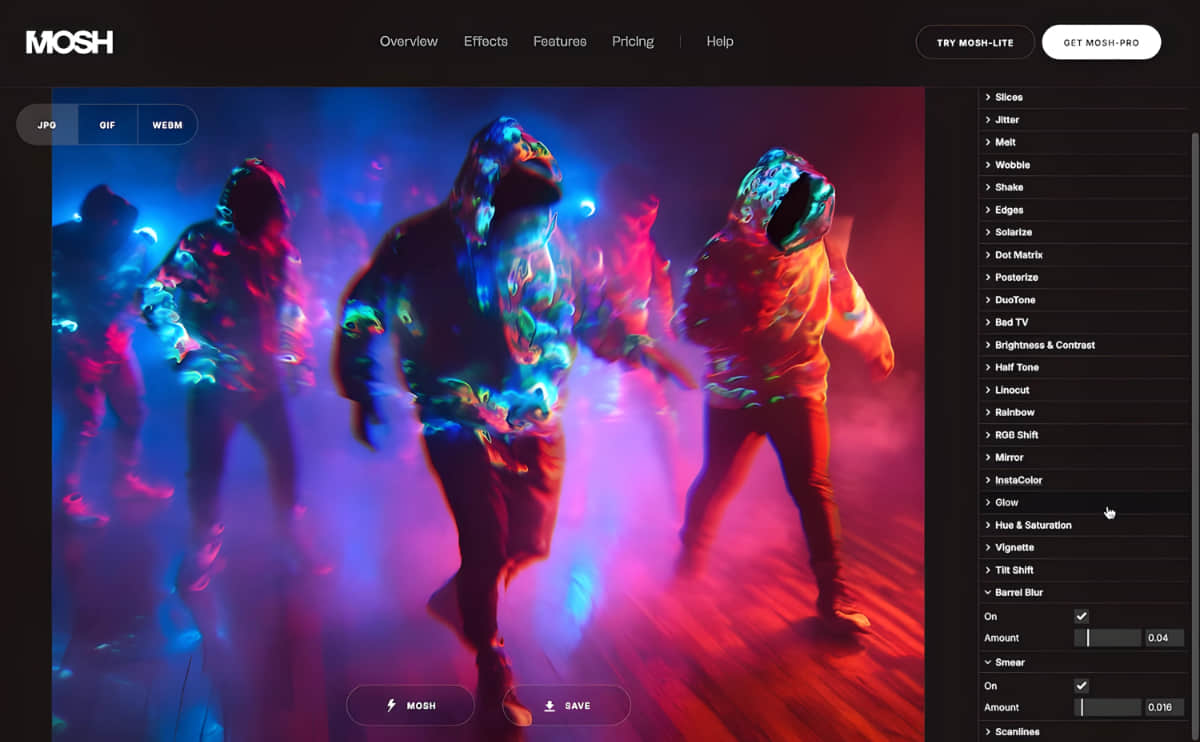This screenshot has height=742, width=1200.
Task: Select the GIF output format
Action: pyautogui.click(x=107, y=126)
